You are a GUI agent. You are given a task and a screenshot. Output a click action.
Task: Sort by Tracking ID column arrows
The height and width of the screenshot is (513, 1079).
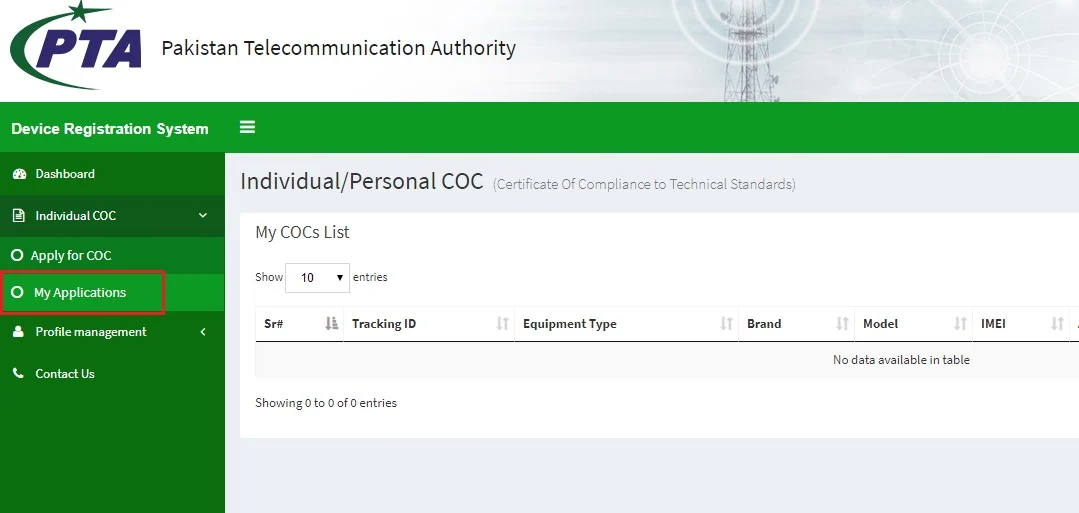502,324
